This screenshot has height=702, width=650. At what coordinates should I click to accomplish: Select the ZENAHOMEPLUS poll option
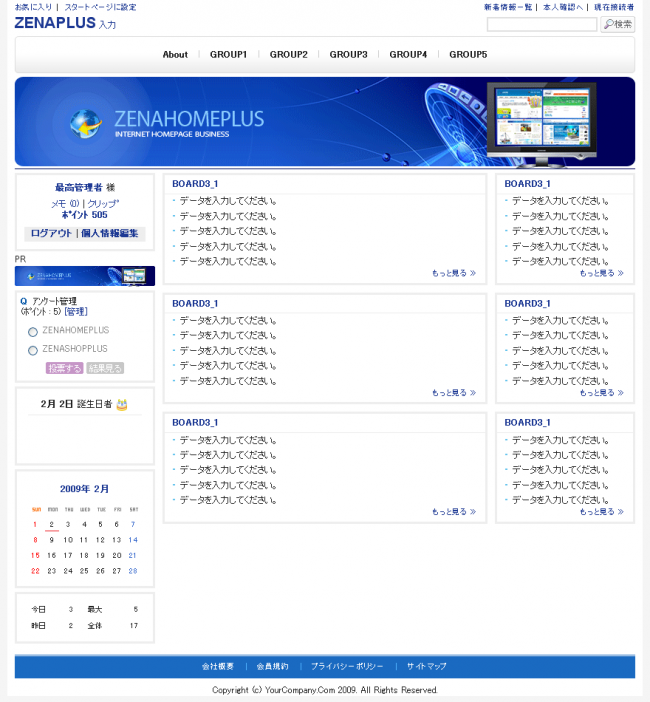click(x=33, y=331)
